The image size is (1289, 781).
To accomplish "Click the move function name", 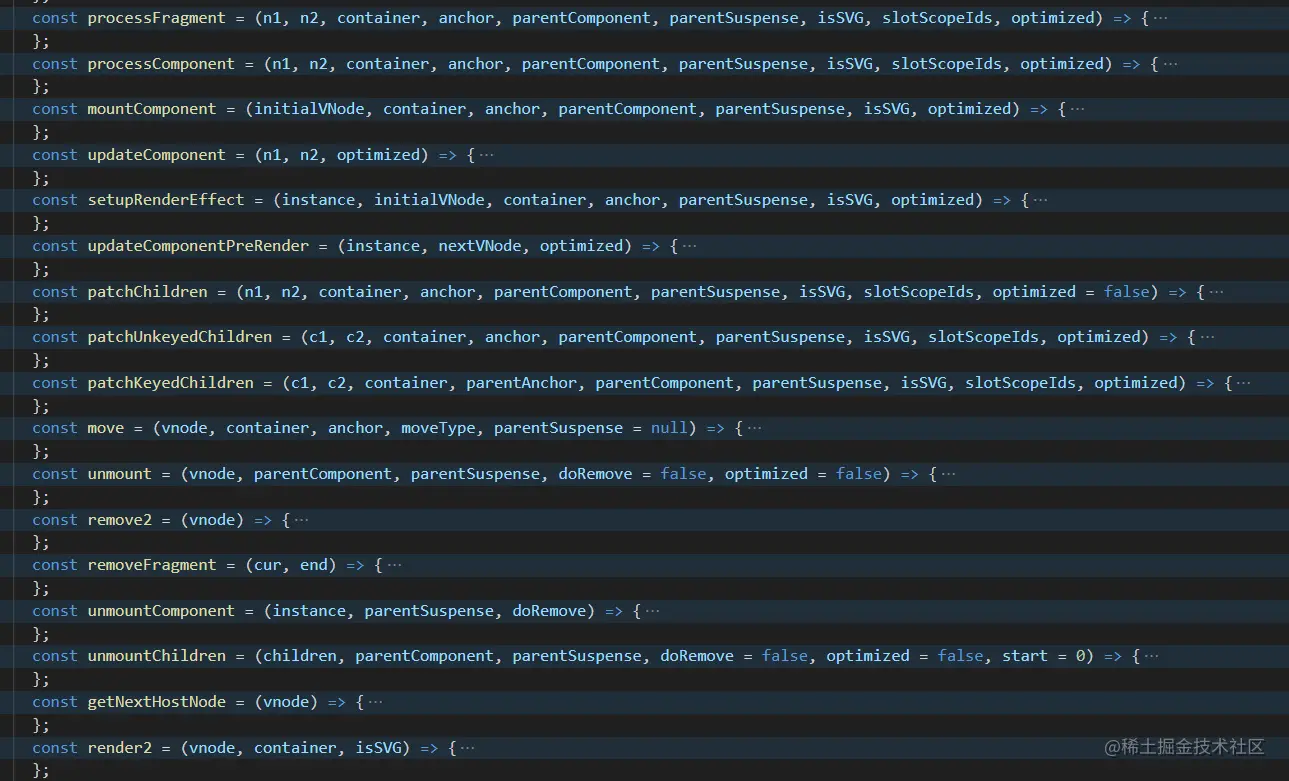I will point(106,428).
